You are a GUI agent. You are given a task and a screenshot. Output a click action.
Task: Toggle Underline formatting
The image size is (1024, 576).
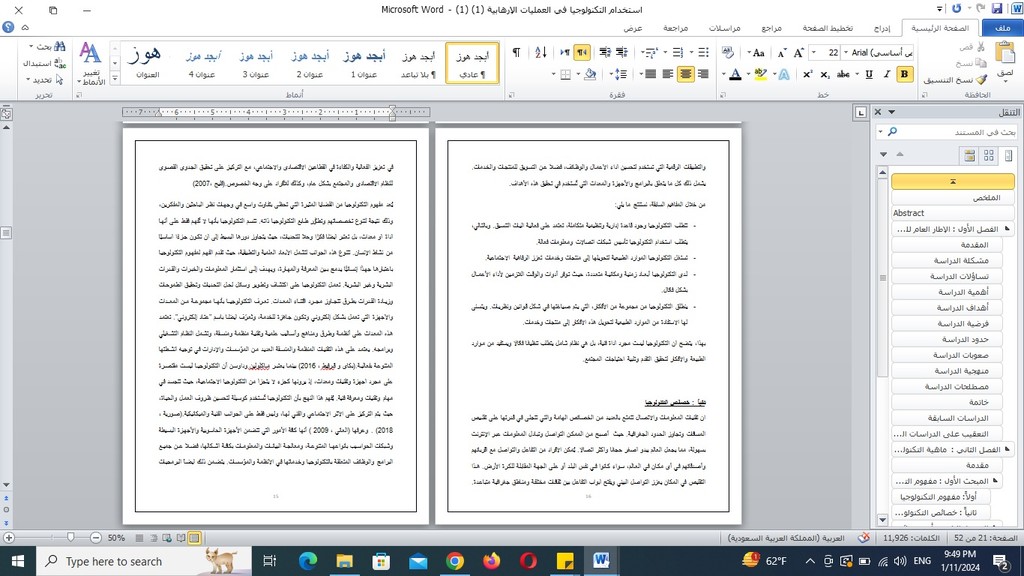[x=869, y=74]
